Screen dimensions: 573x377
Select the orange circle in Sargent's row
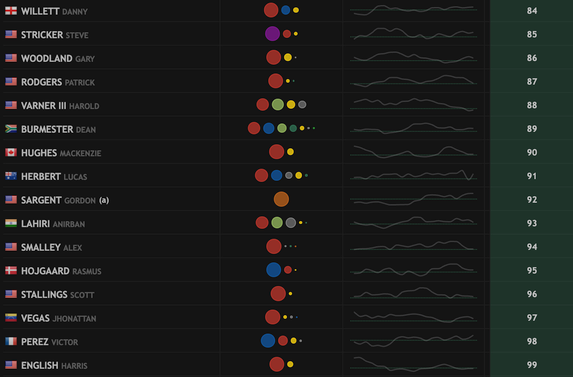pos(281,199)
